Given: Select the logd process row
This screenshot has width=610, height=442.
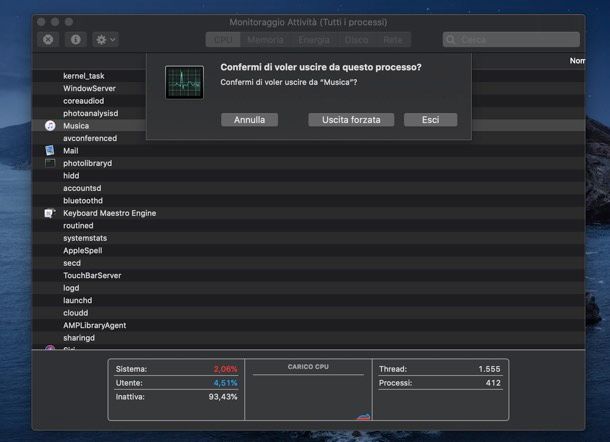Looking at the screenshot, I should [x=308, y=288].
